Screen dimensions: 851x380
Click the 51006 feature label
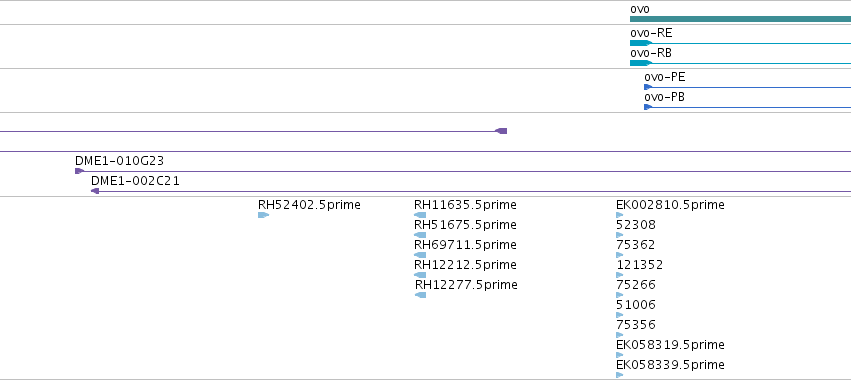[x=636, y=305]
